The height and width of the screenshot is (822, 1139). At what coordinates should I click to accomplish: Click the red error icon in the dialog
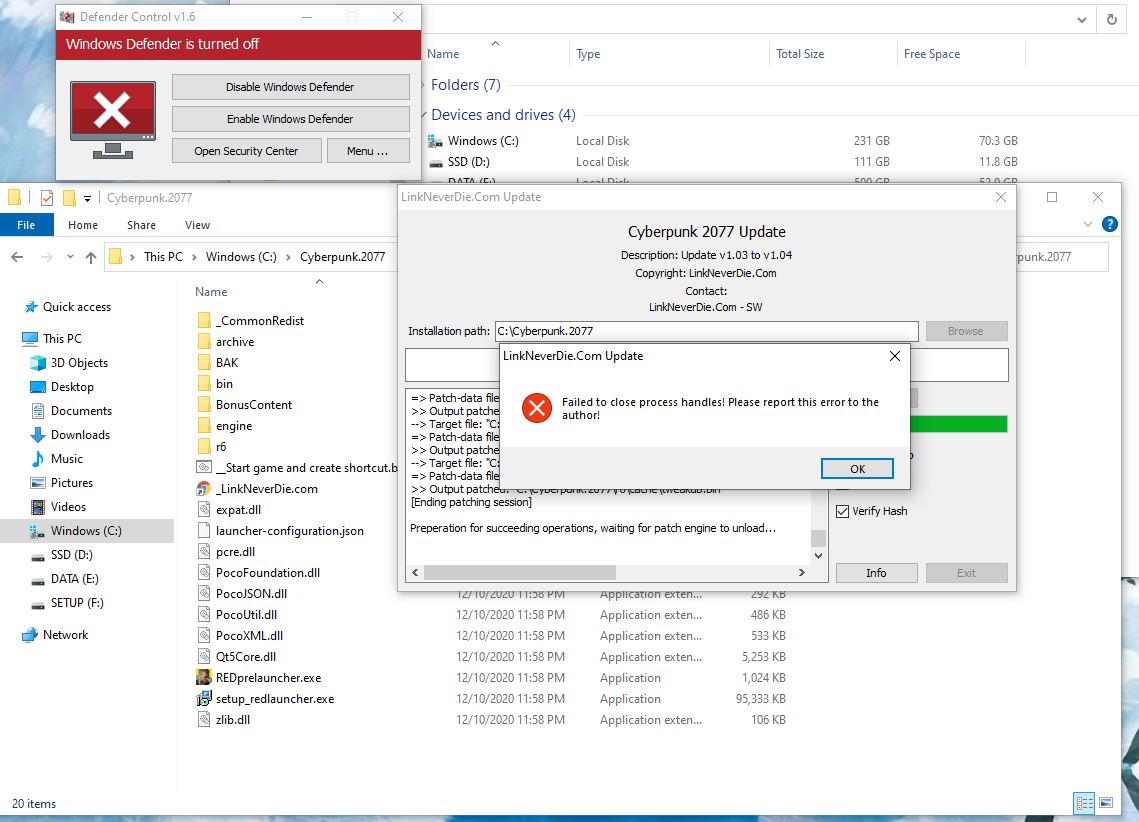coord(537,408)
